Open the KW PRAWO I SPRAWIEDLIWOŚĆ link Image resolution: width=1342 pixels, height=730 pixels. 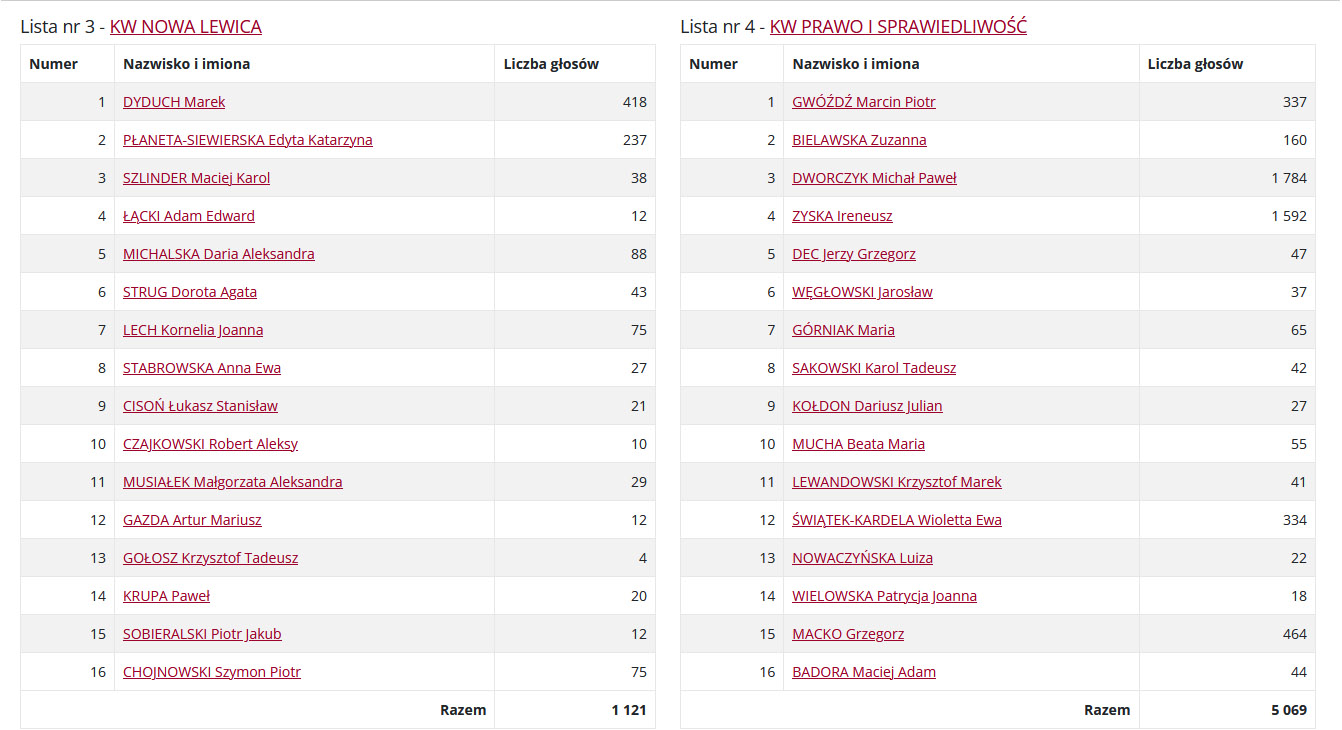[898, 27]
